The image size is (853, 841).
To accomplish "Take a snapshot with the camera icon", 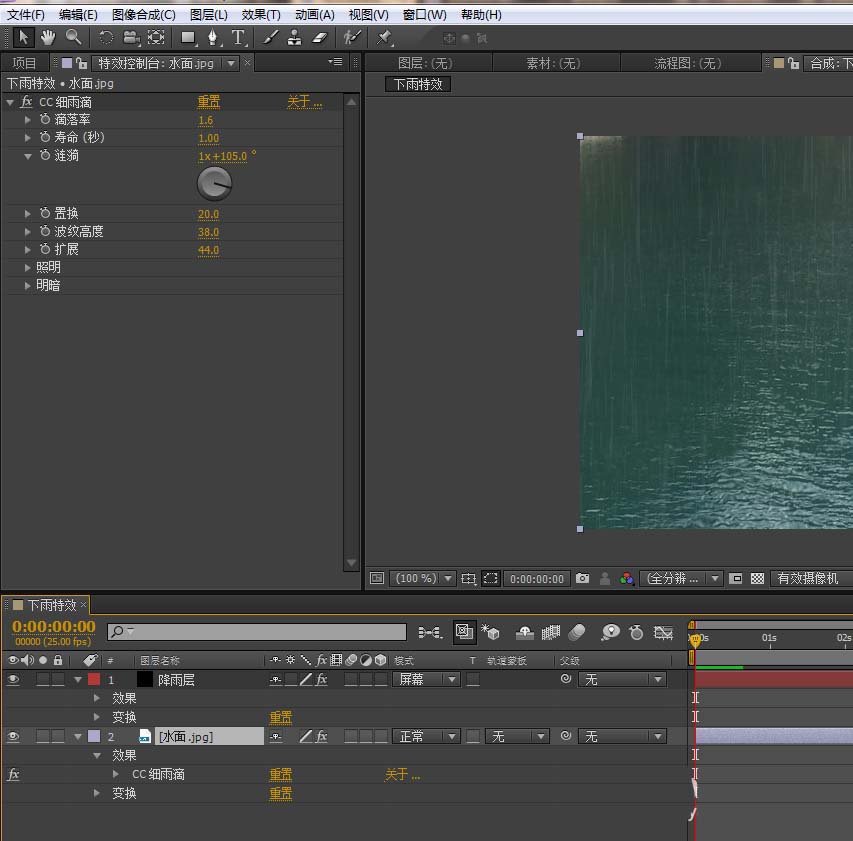I will click(583, 578).
